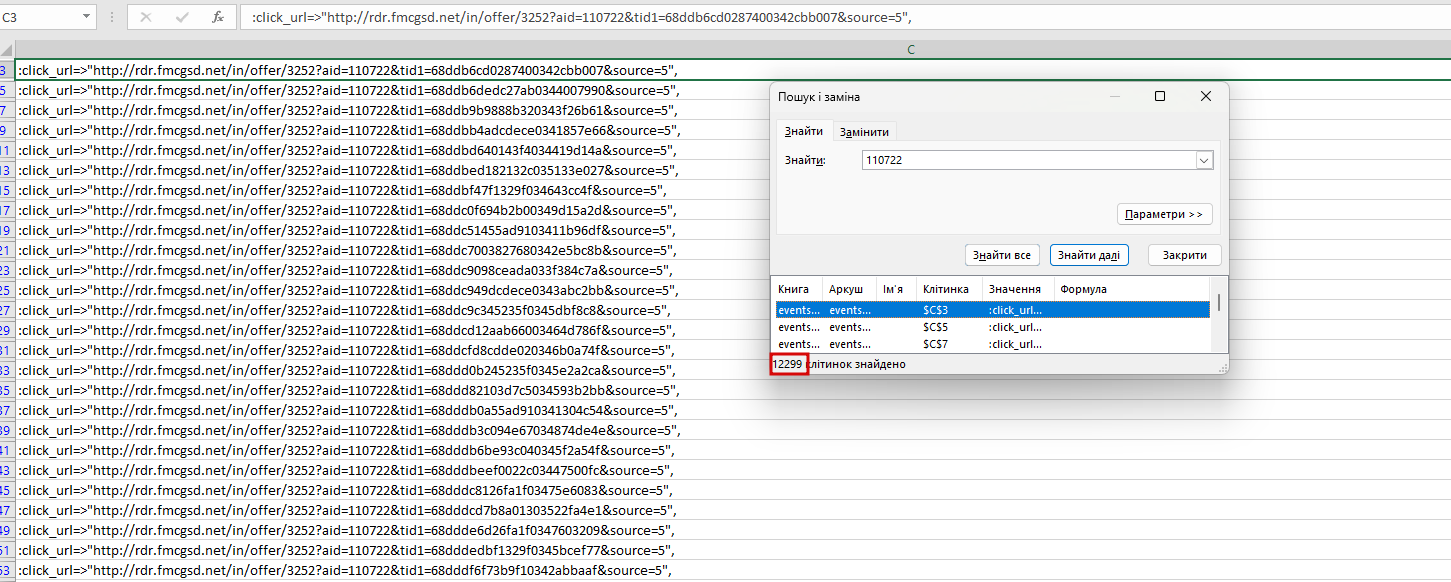Screen dimensions: 1451x582
Task: Open Insert Function fx icon
Action: [218, 17]
